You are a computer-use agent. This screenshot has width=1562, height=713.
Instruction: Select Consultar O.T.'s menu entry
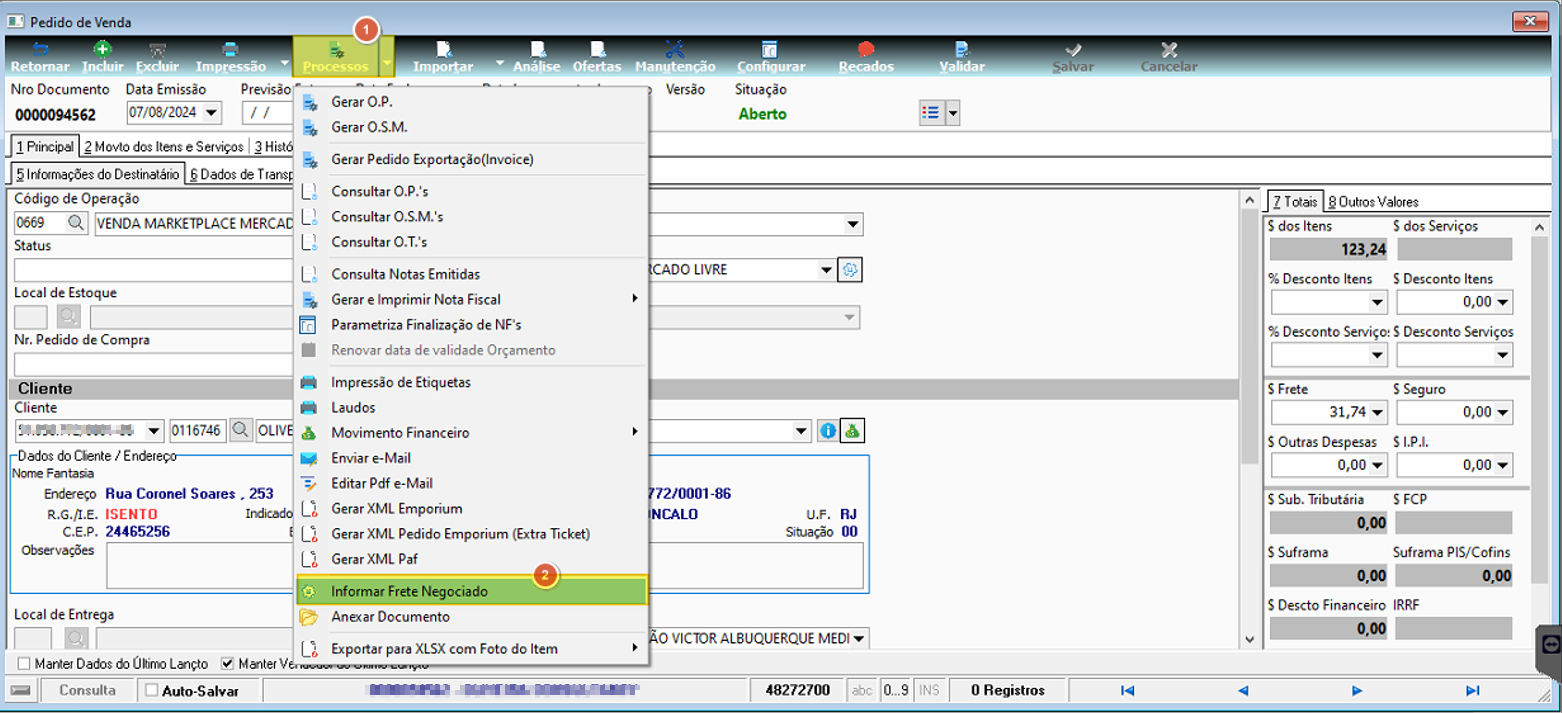click(x=473, y=242)
